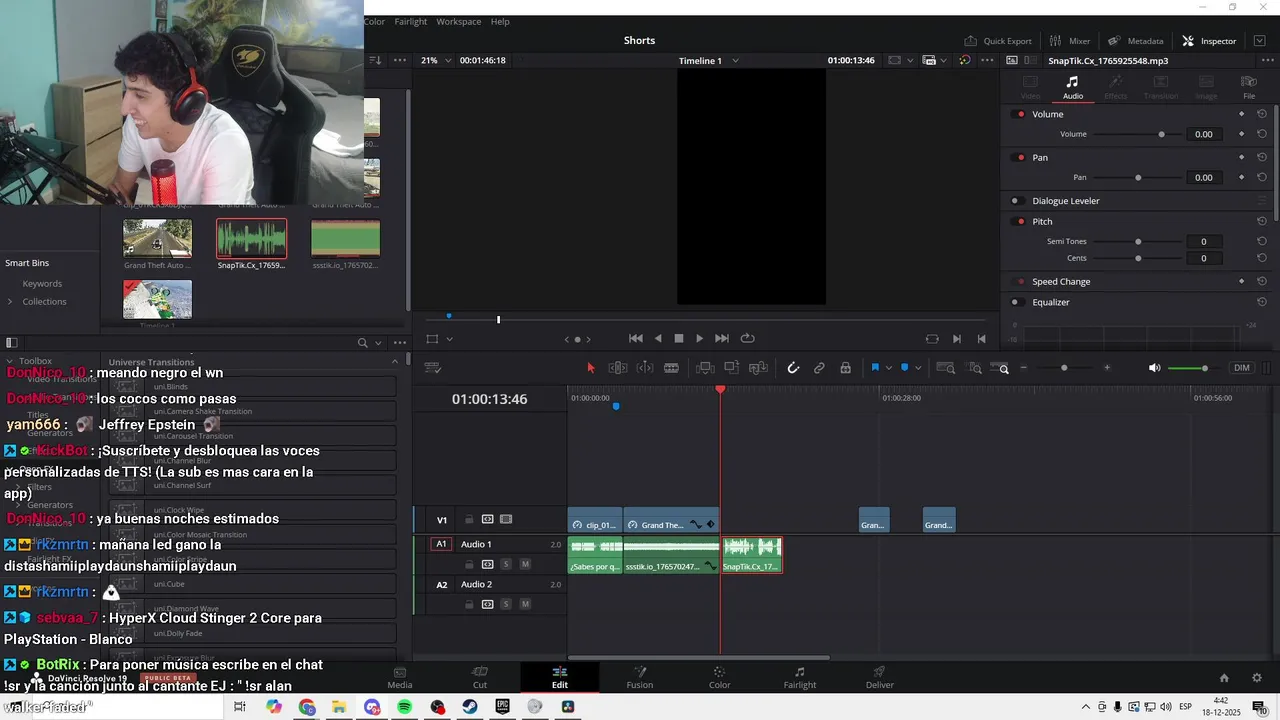Adjust the Semi Tones slider
The height and width of the screenshot is (720, 1280).
pyautogui.click(x=1138, y=241)
